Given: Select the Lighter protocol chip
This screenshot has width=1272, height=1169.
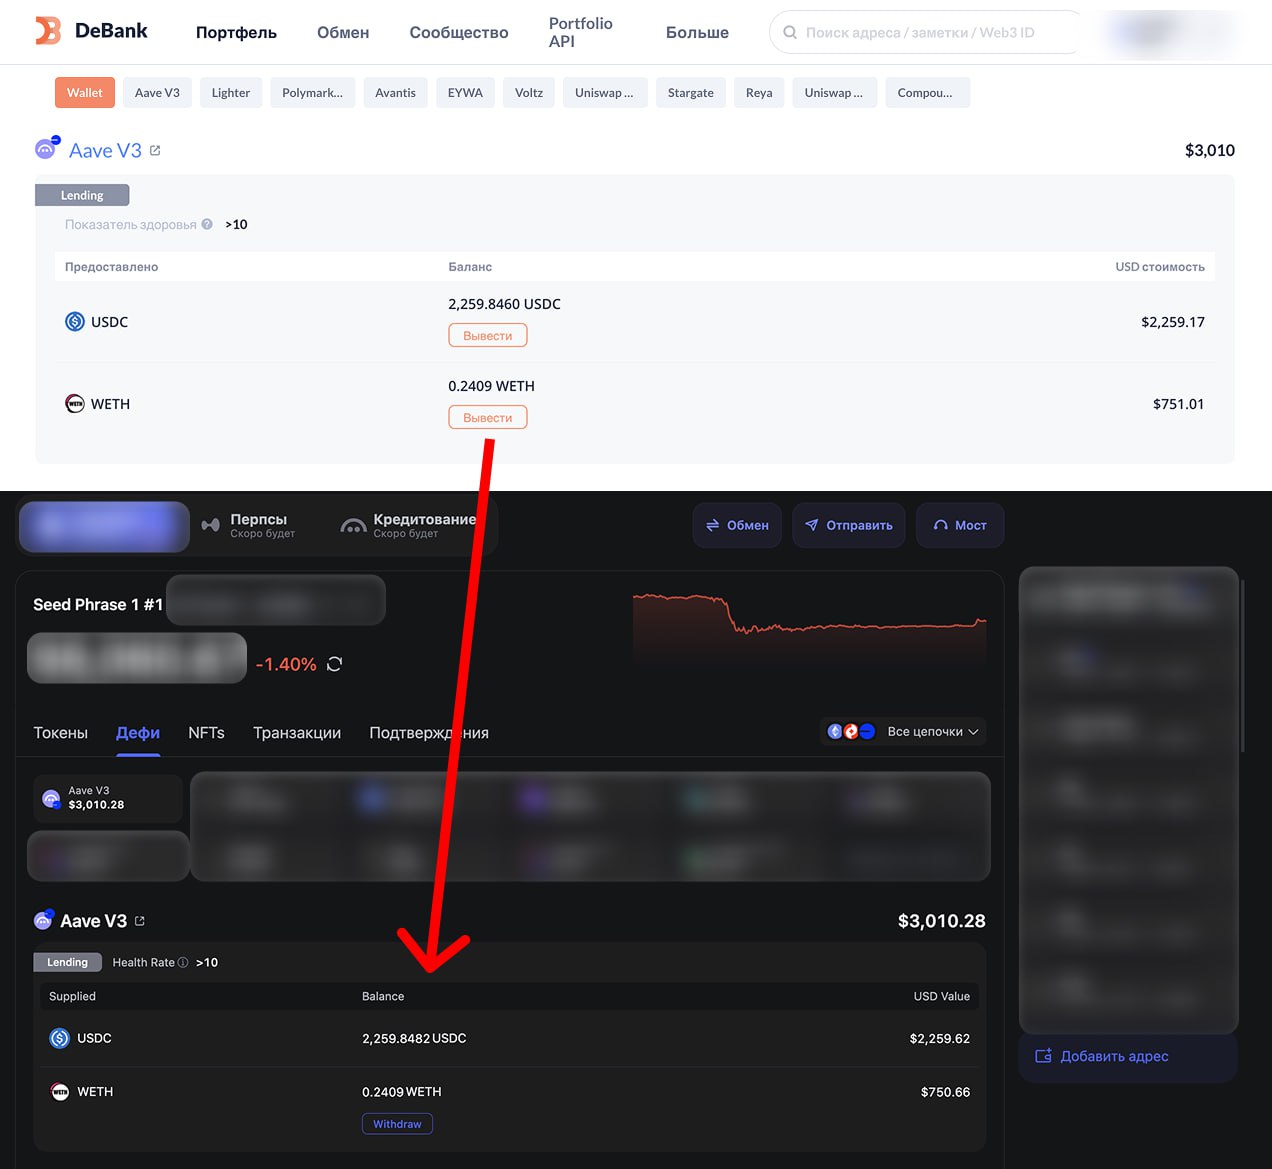Looking at the screenshot, I should 231,93.
